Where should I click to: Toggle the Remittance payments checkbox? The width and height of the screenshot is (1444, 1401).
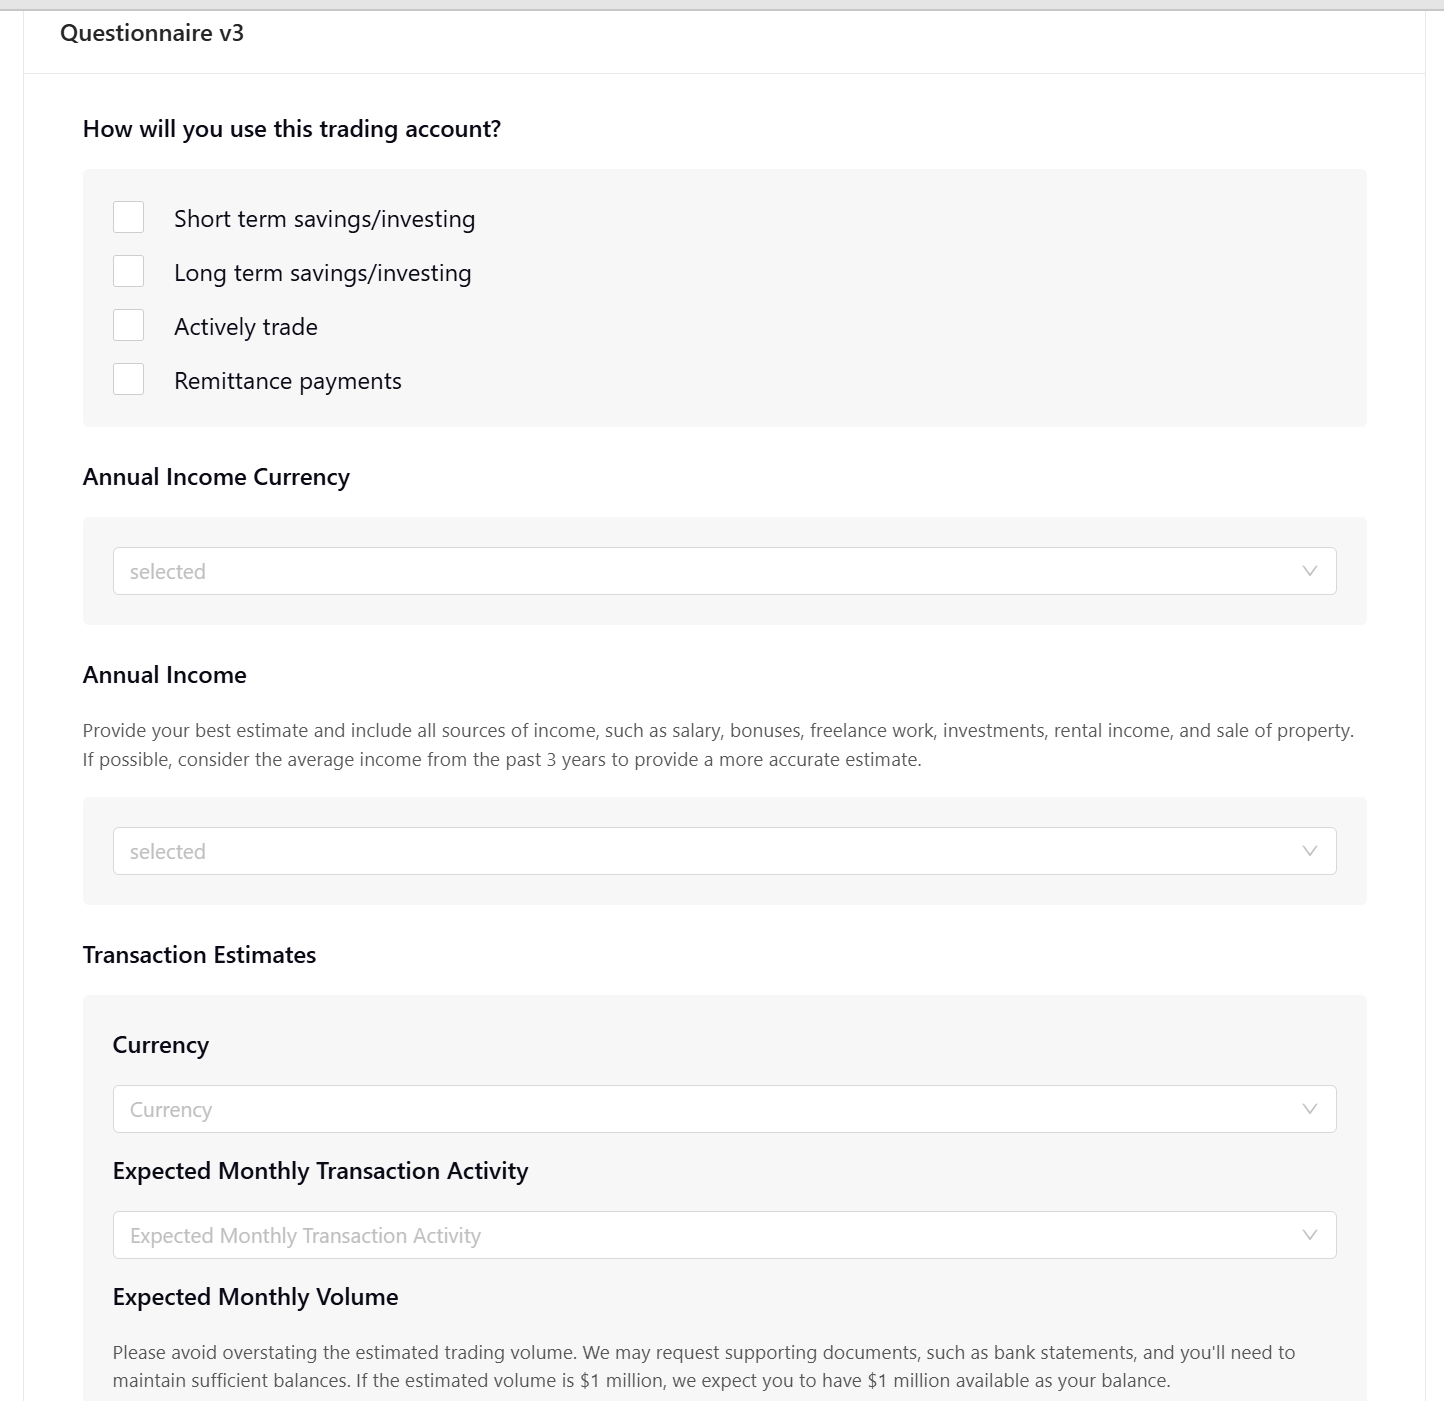coord(128,379)
